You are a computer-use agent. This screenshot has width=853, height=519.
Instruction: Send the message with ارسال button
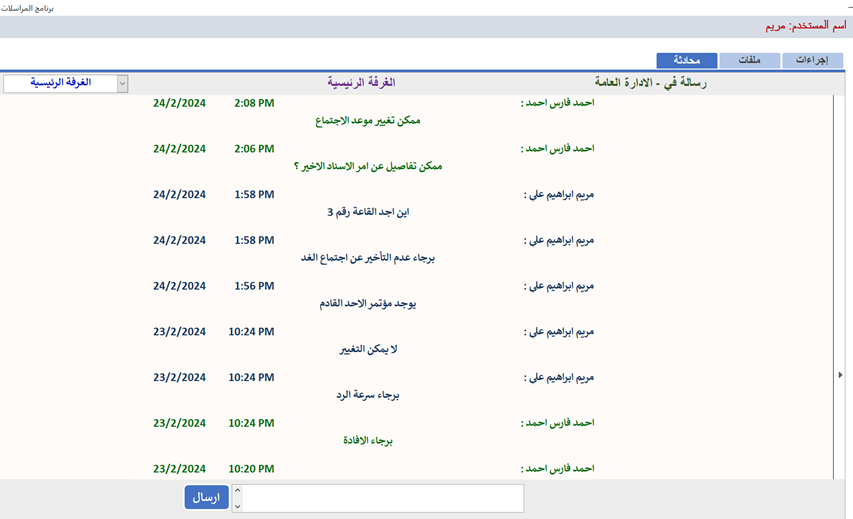(206, 498)
